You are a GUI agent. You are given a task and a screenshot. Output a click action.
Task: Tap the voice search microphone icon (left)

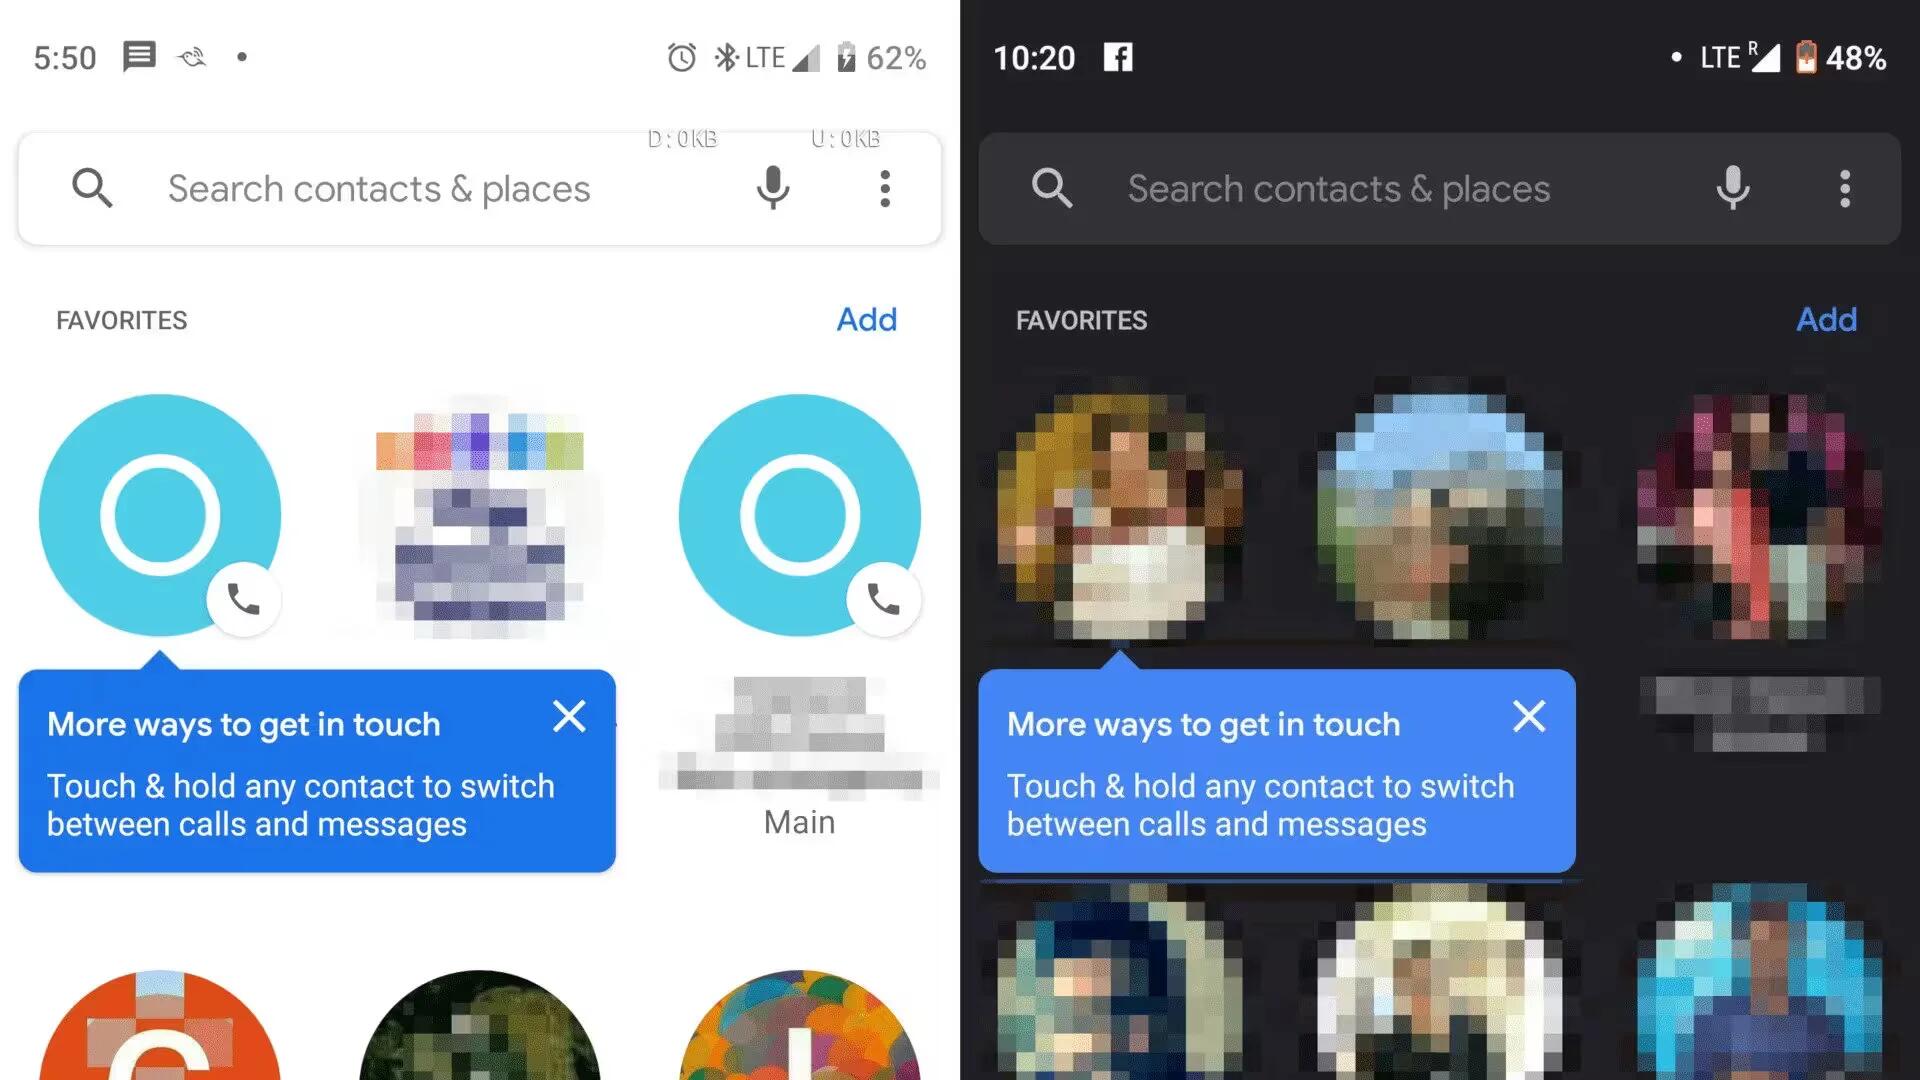pyautogui.click(x=773, y=187)
